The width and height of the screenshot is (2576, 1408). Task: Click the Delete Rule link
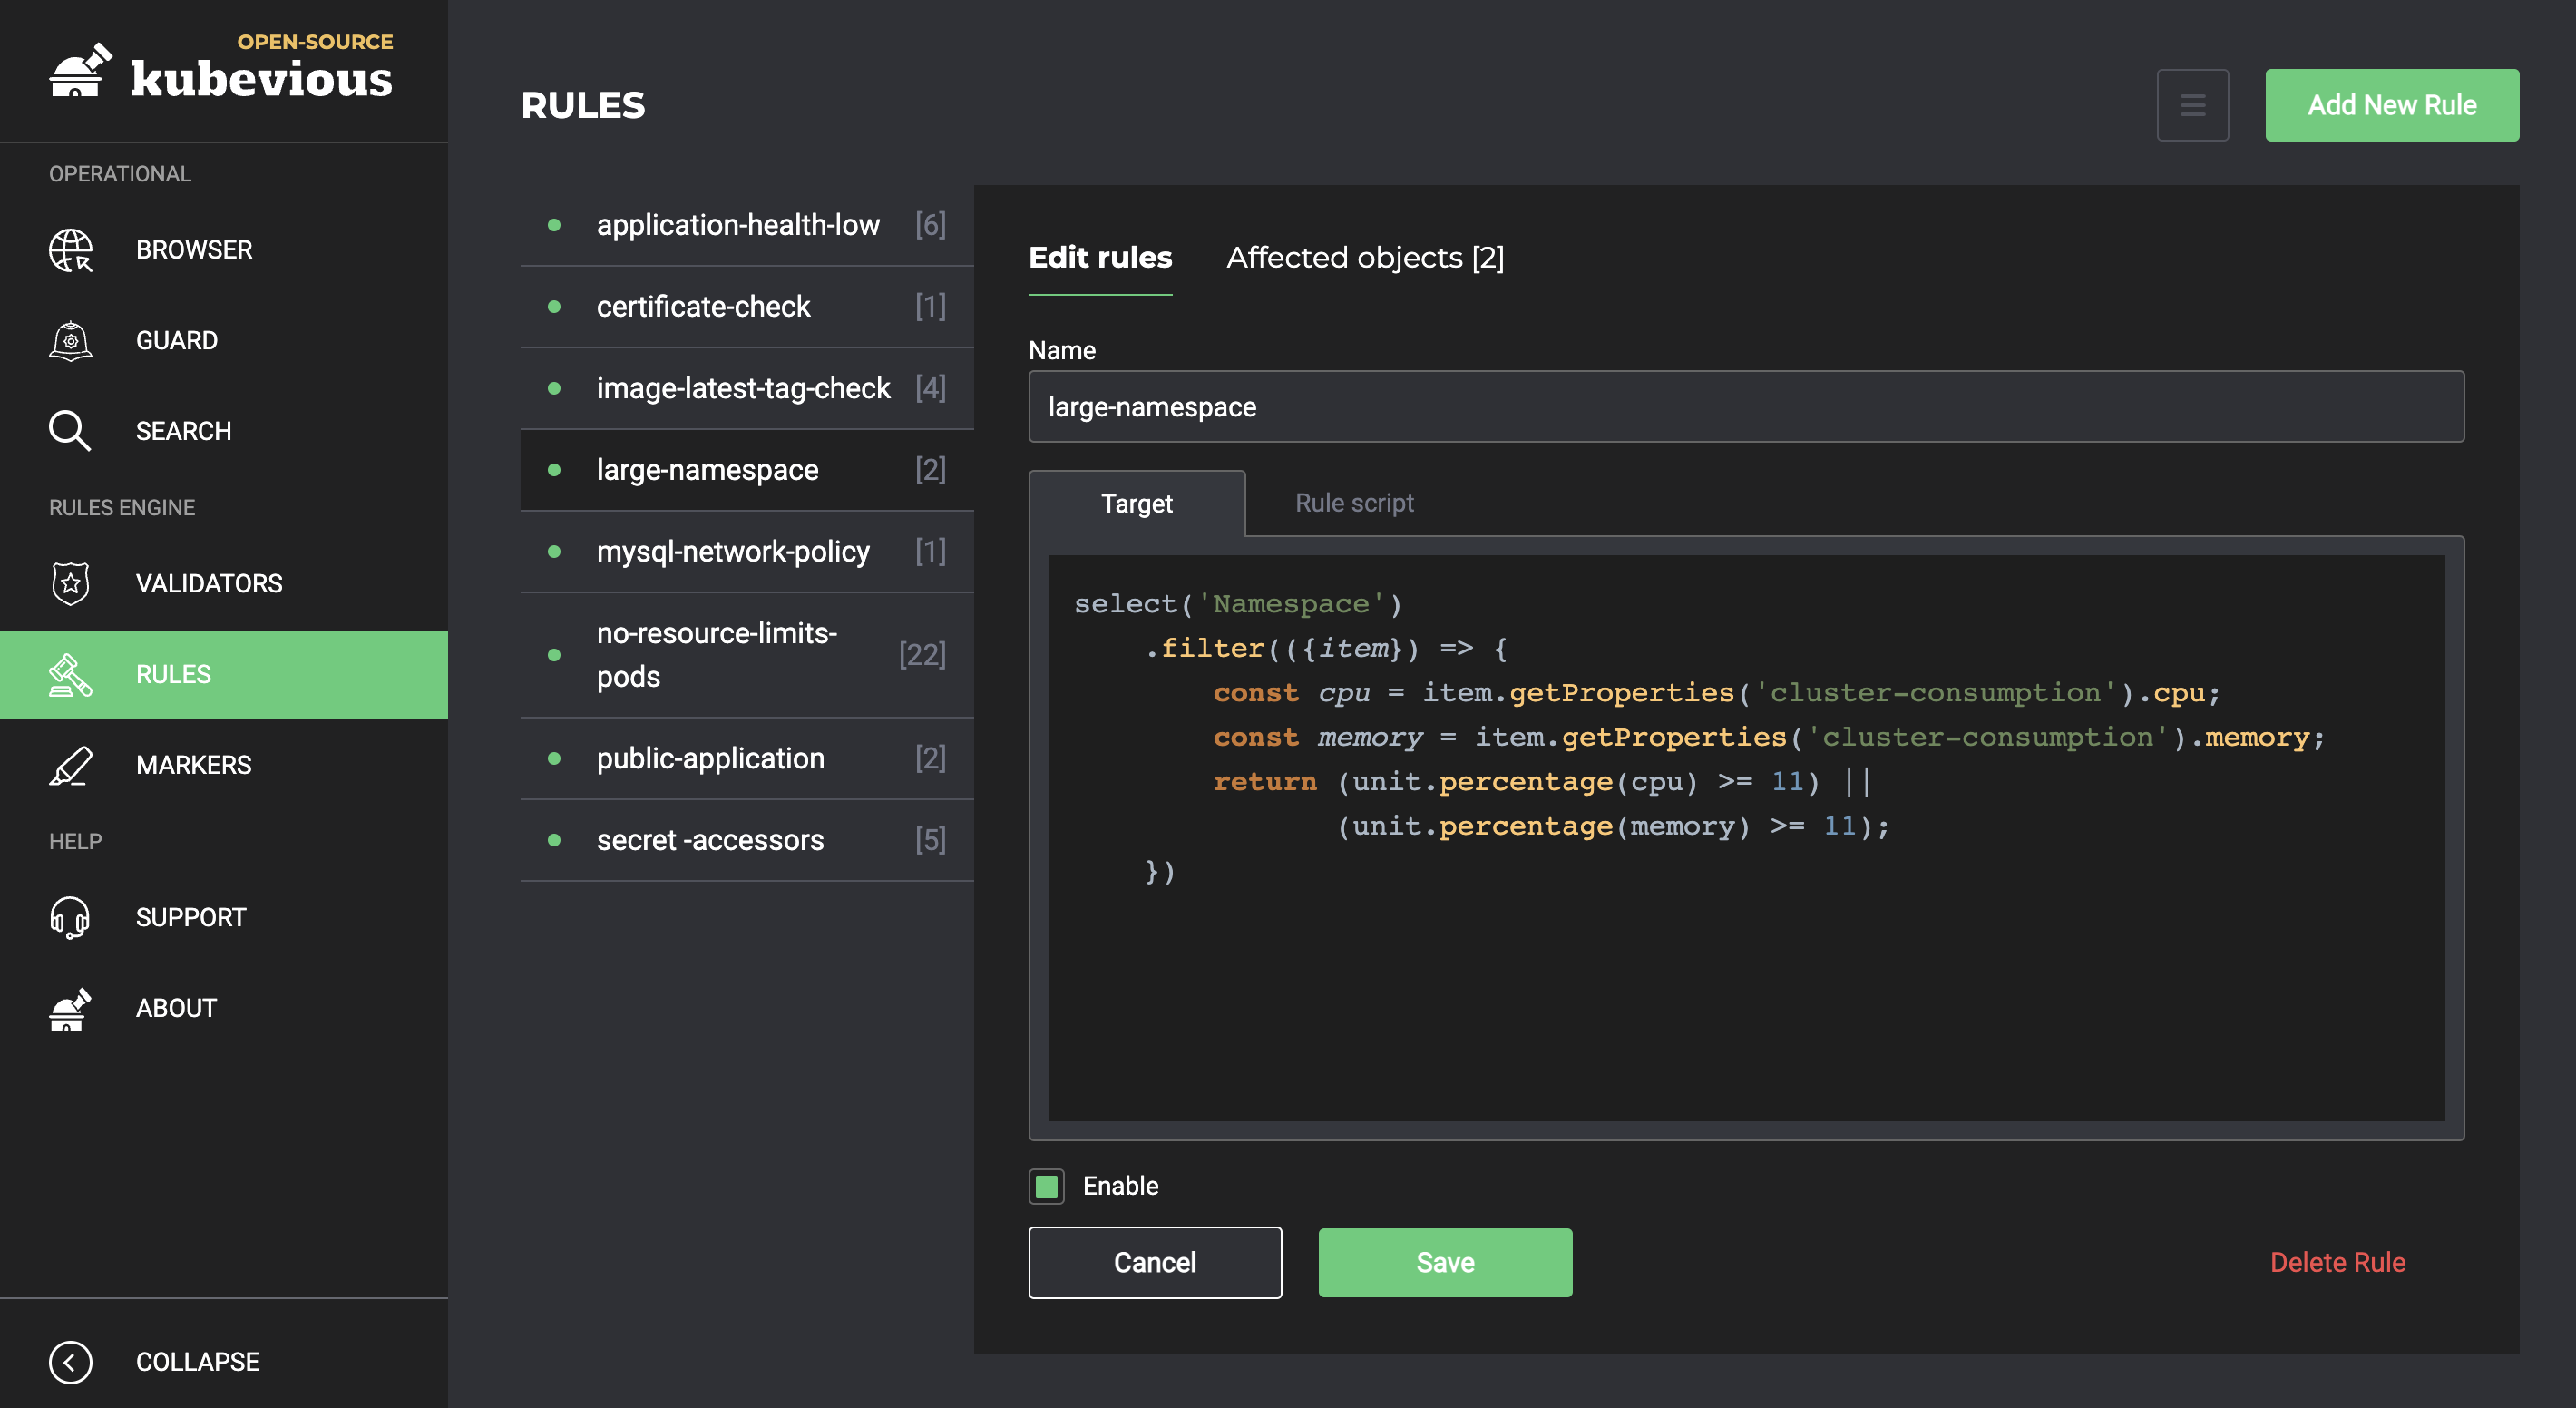pyautogui.click(x=2337, y=1262)
